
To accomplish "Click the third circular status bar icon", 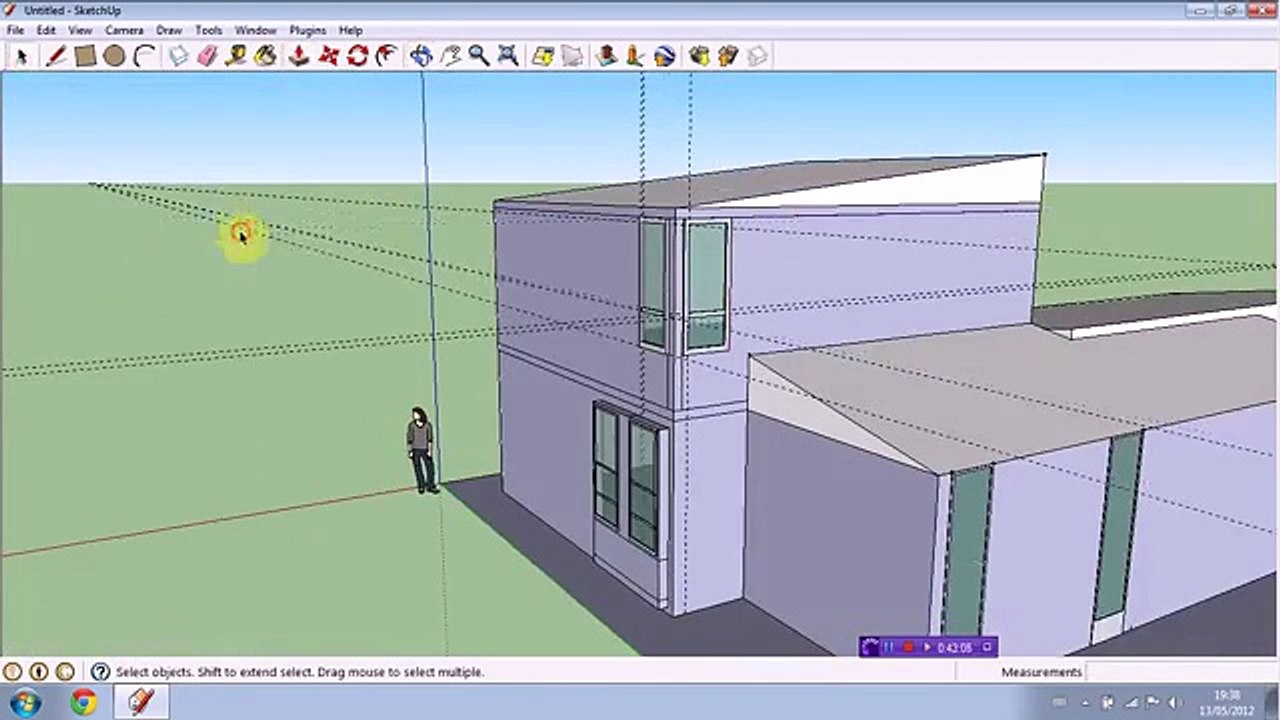I will tap(65, 672).
